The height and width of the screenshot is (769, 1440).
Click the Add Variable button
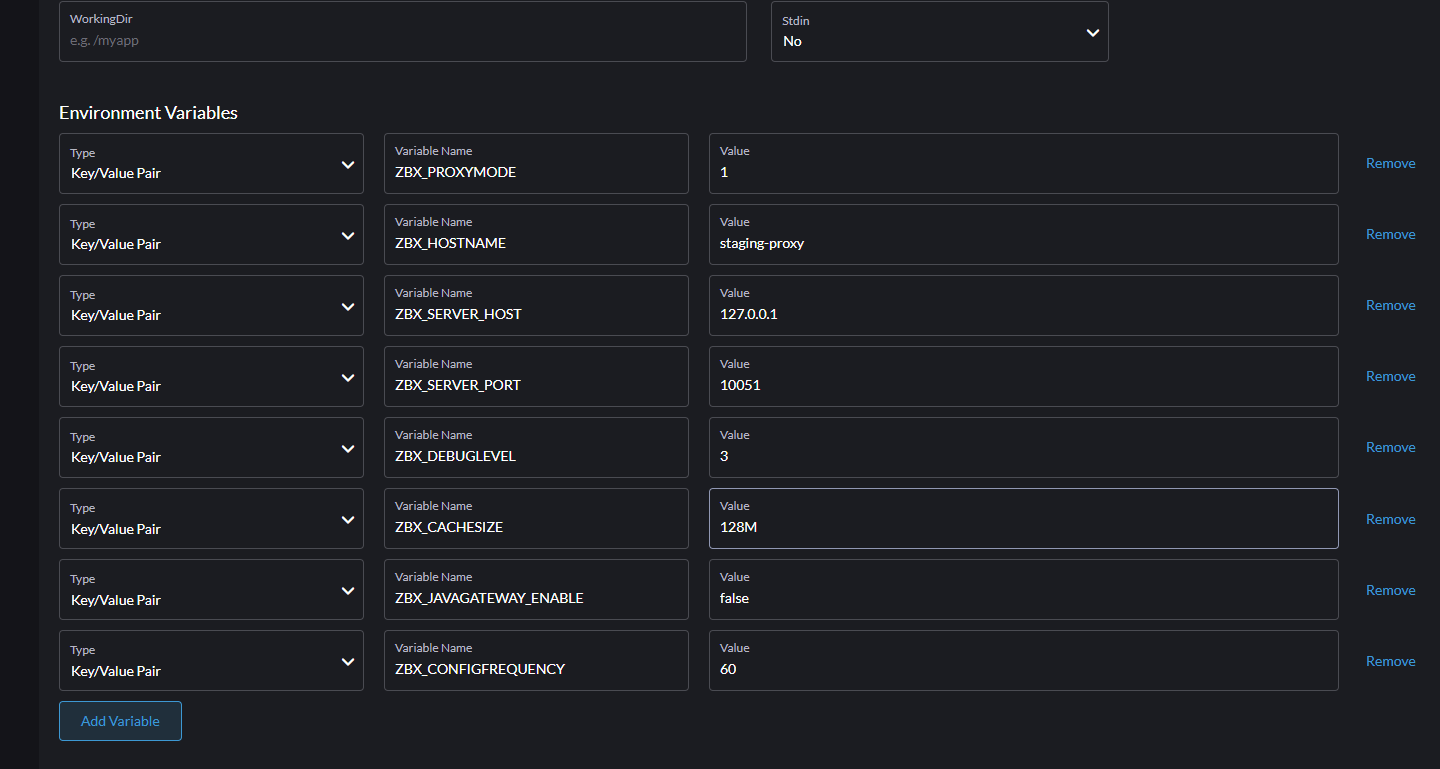pos(120,721)
